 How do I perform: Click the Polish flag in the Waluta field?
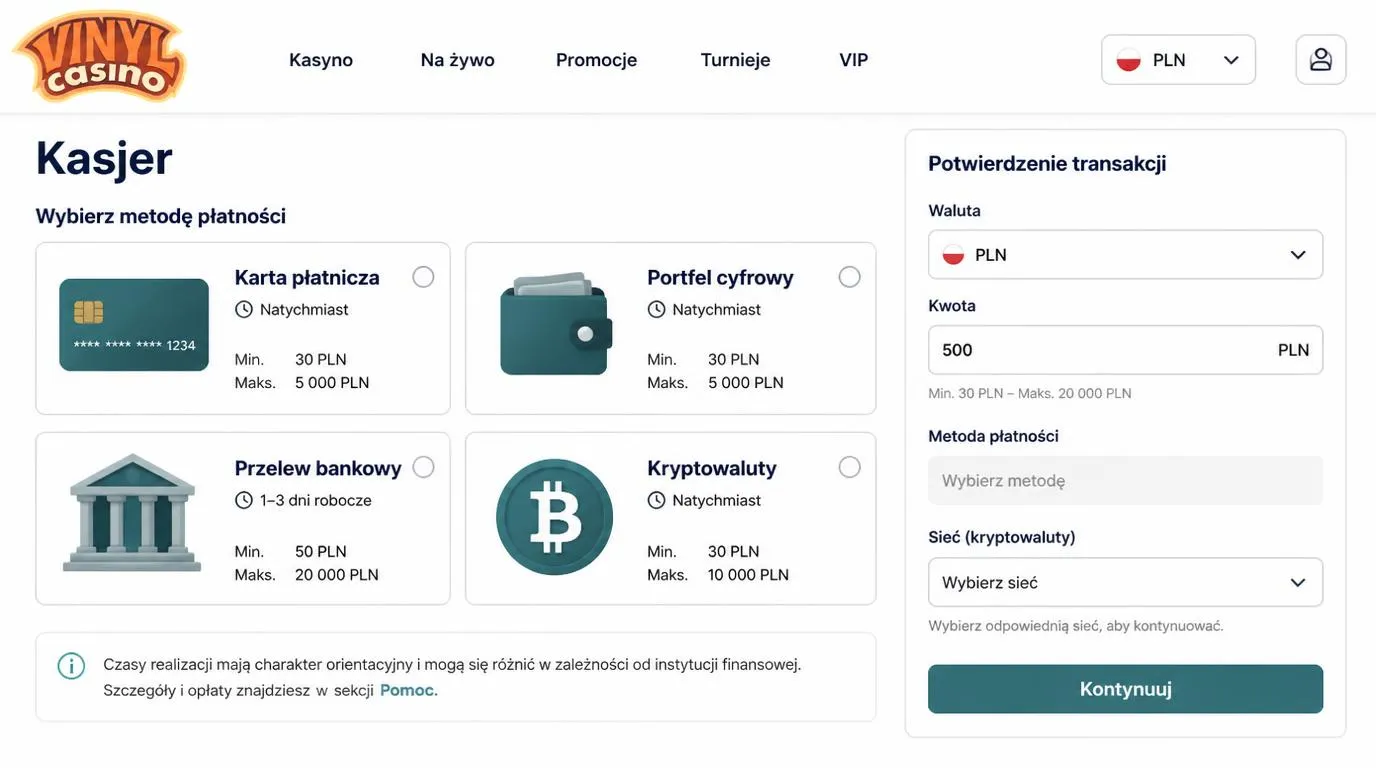click(x=953, y=255)
